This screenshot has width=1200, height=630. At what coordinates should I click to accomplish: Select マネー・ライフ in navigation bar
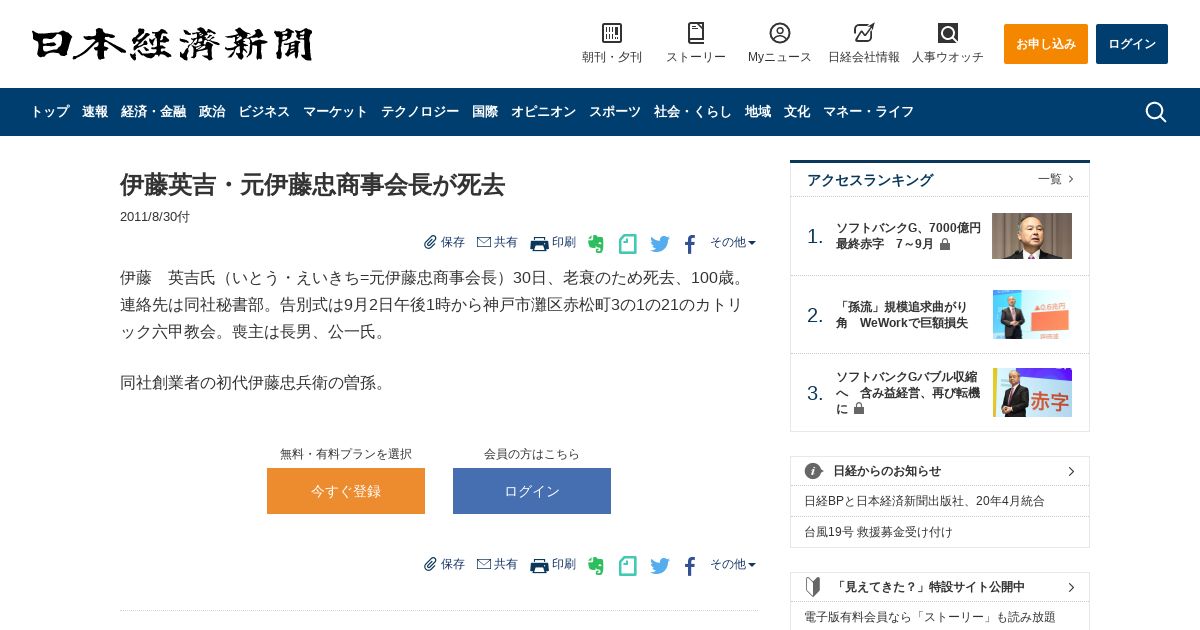[868, 112]
